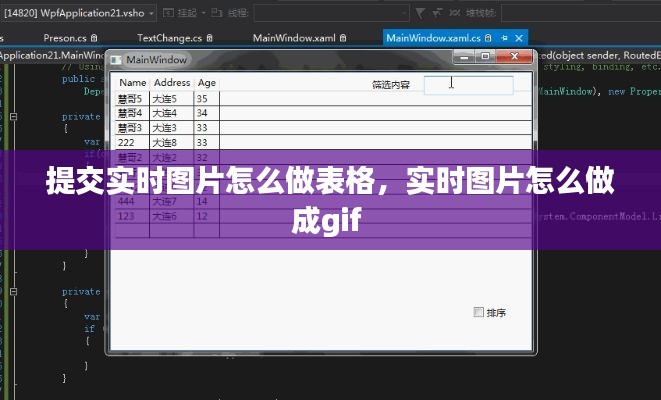Click the filter funnel icon in debug toolbar

419,13
